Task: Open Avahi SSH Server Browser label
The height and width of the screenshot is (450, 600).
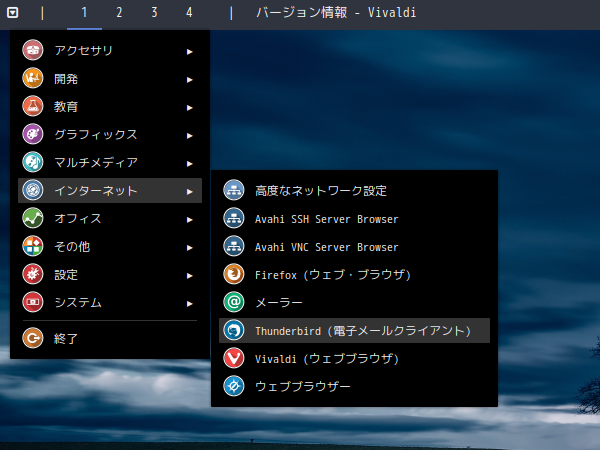Action: [326, 219]
